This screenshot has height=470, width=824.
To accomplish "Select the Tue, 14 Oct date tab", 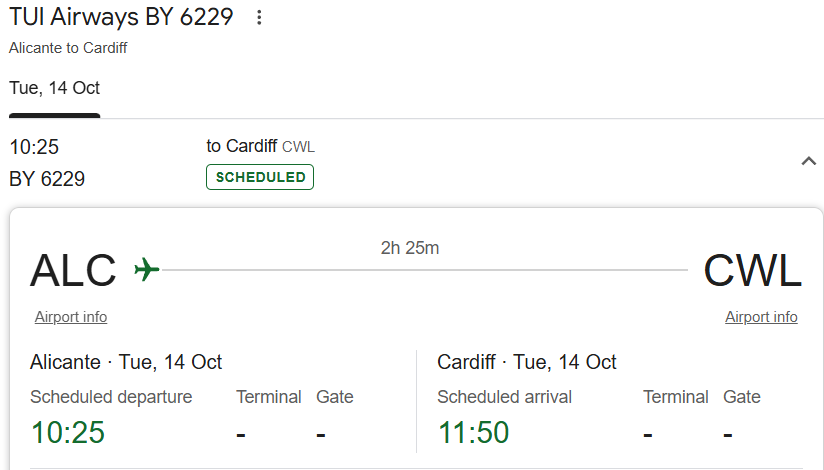I will 55,88.
